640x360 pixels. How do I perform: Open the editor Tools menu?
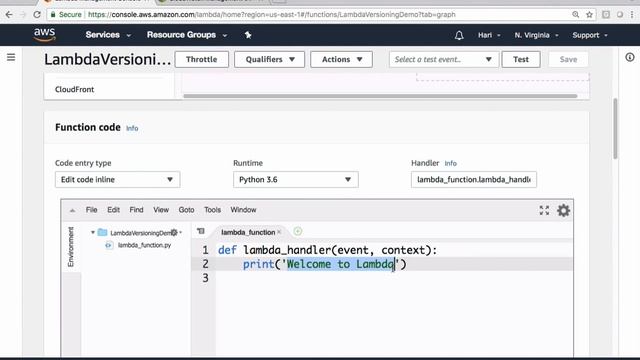click(212, 210)
